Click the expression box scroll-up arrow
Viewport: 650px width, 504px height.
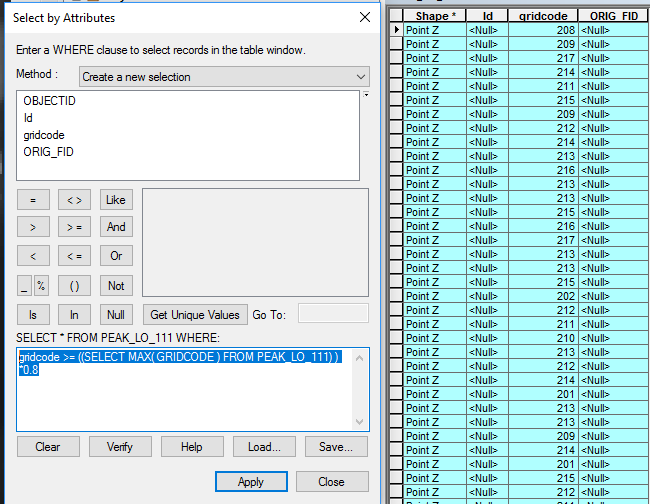360,358
